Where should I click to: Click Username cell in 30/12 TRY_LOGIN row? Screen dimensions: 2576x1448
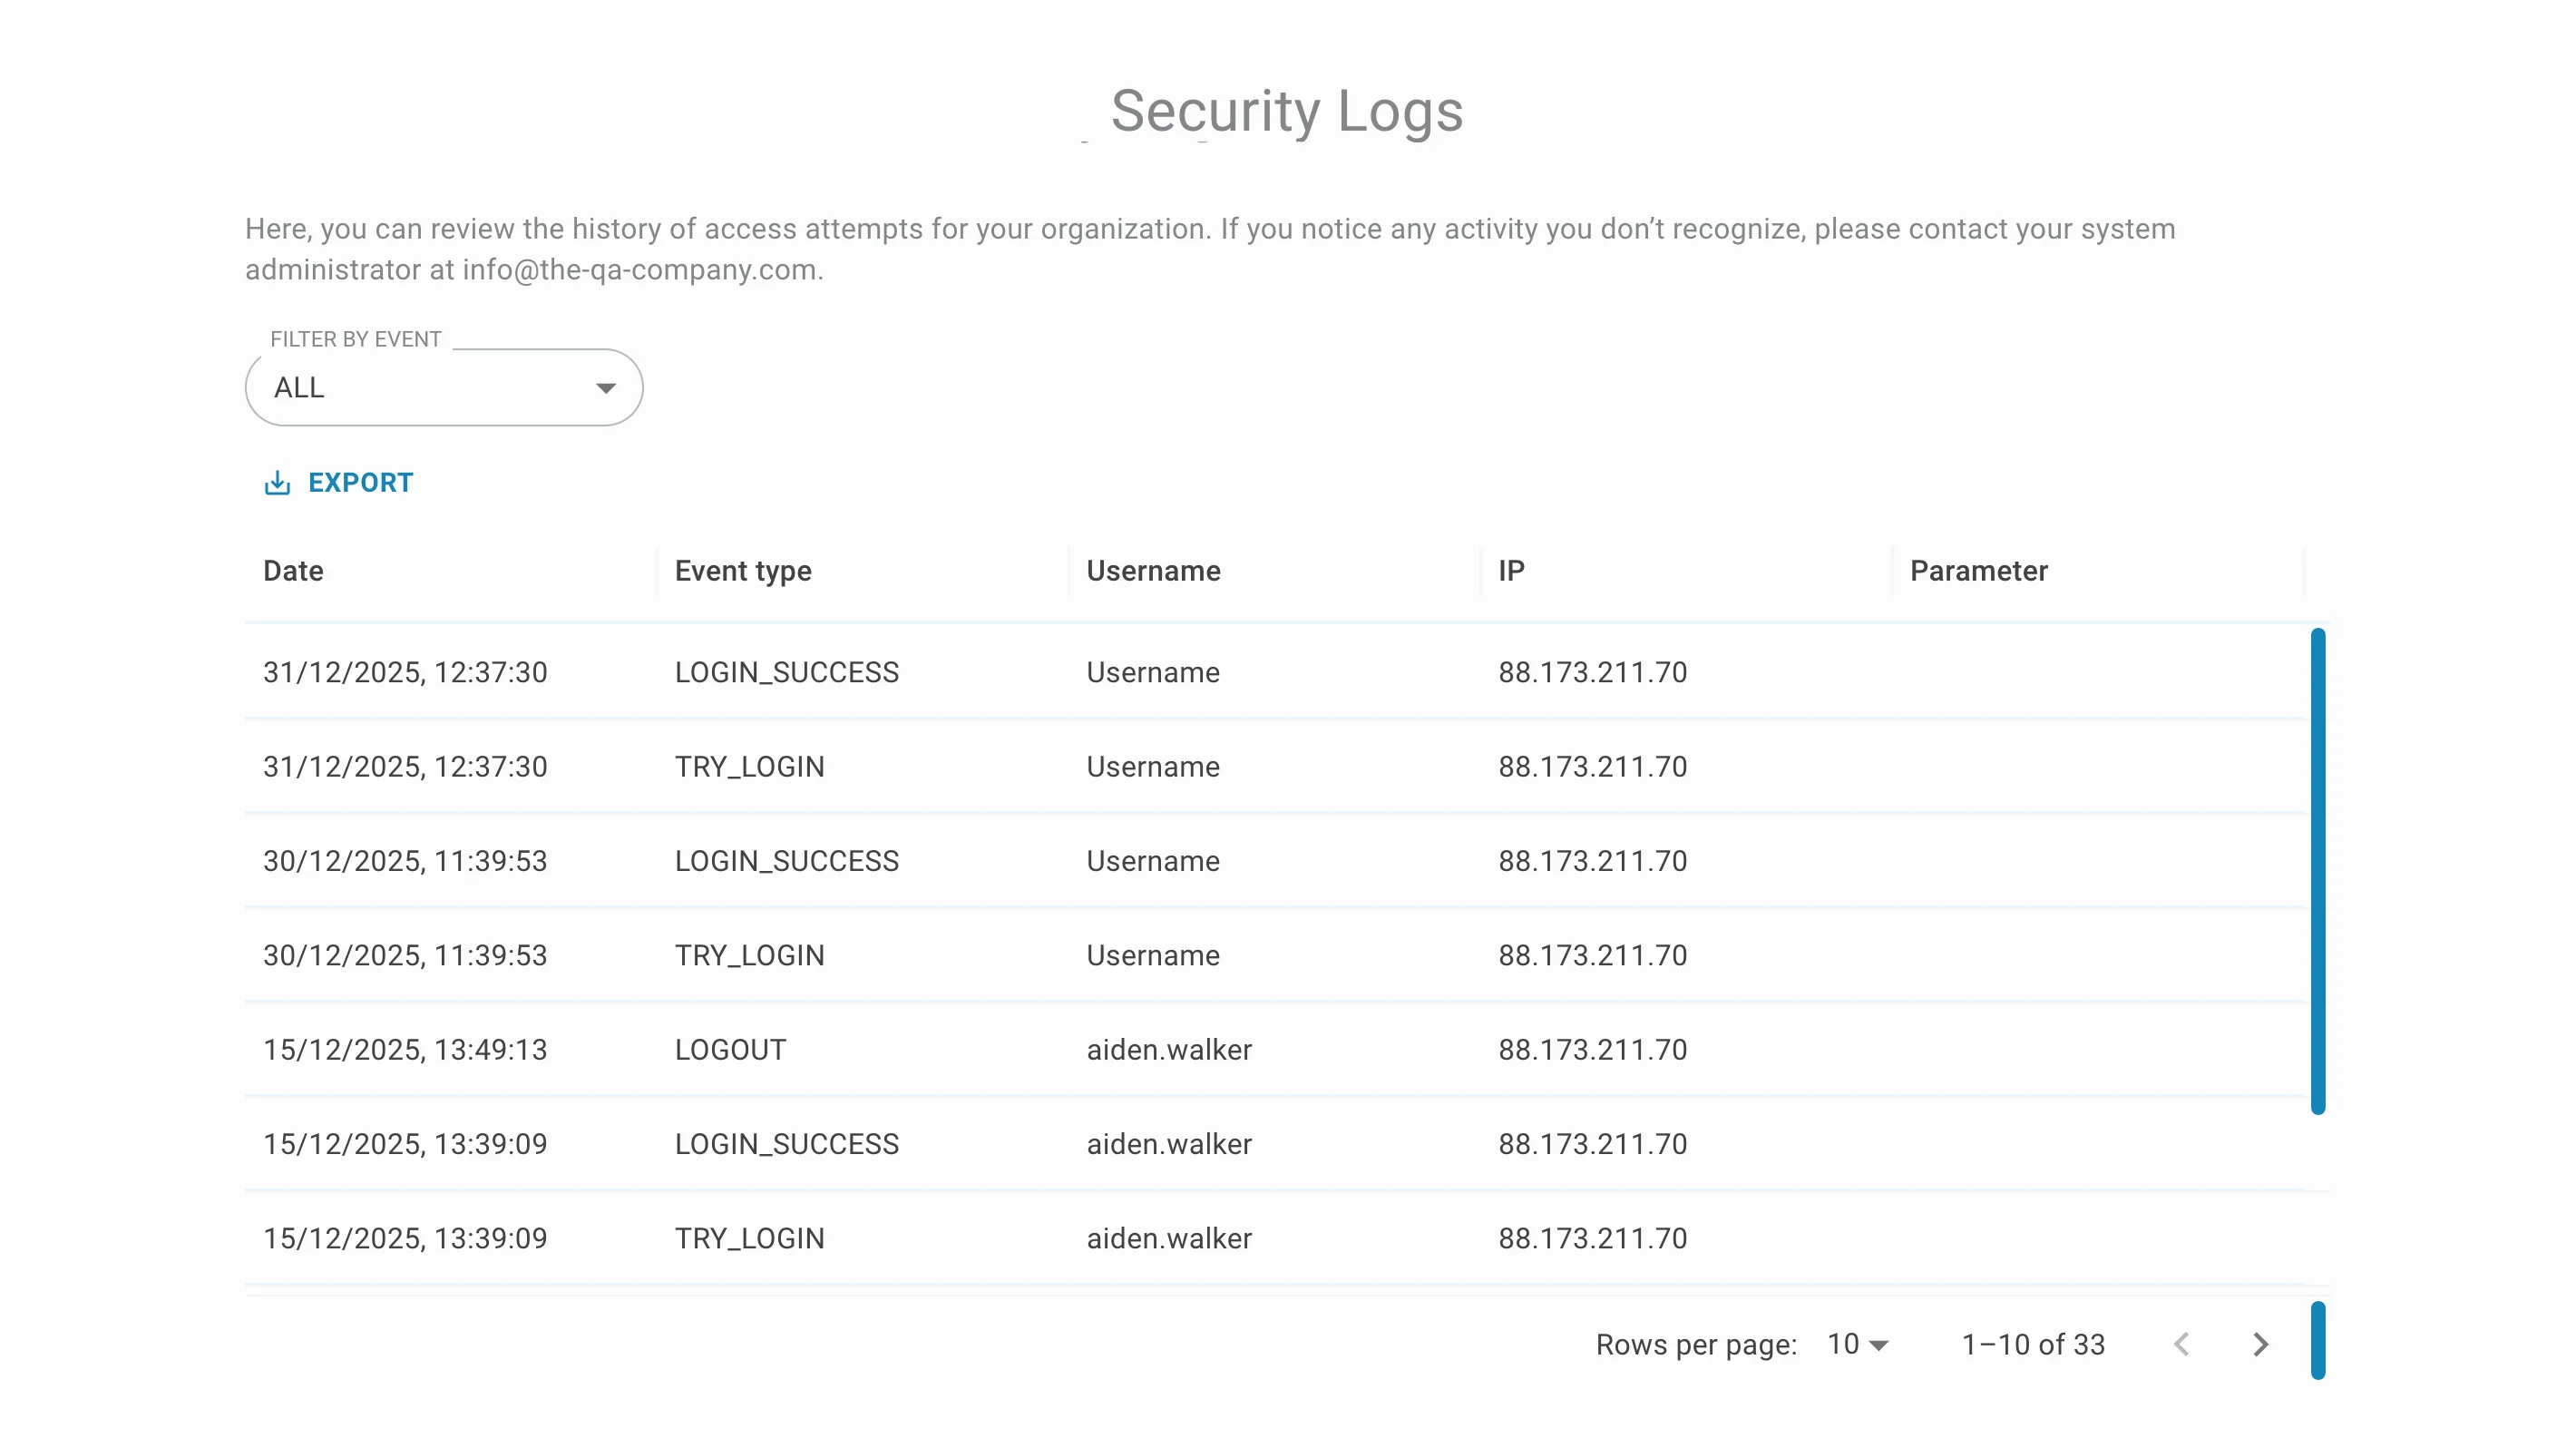(x=1153, y=955)
